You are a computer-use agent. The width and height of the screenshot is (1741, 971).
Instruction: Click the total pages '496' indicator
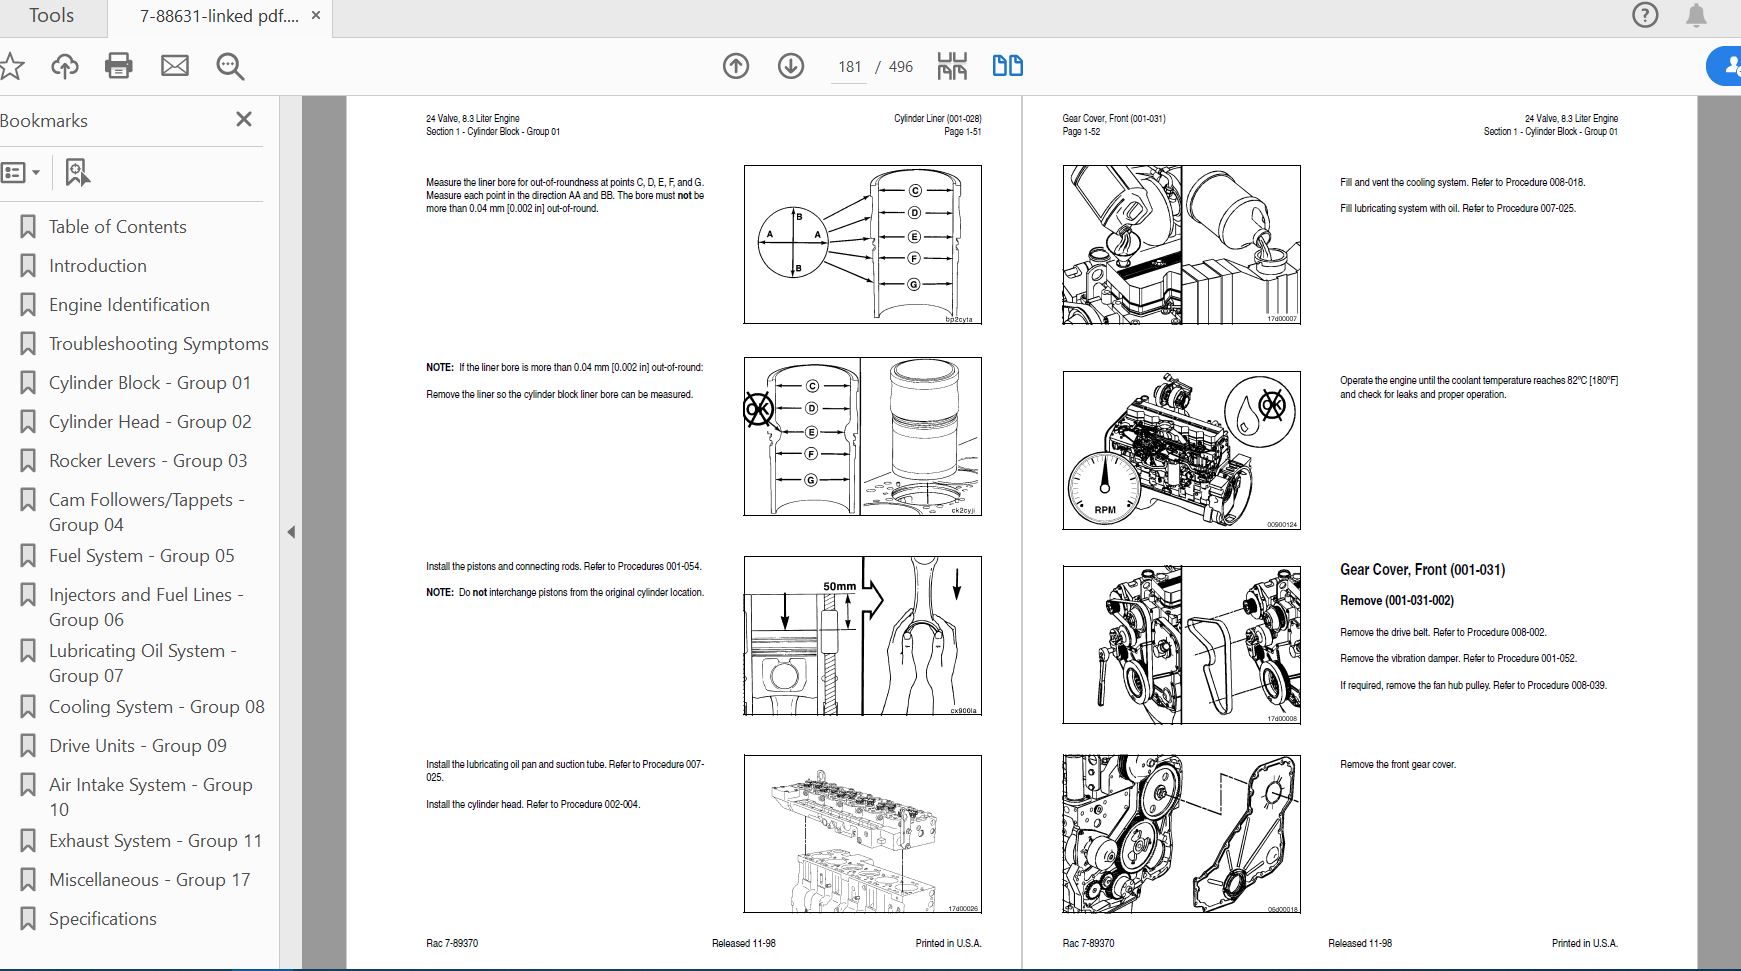(901, 67)
